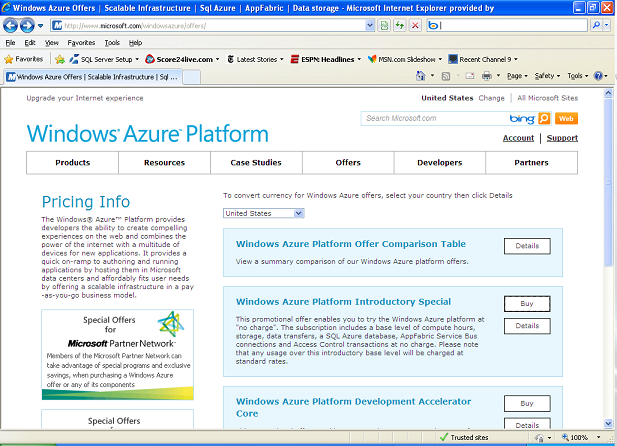
Task: Open the Offers navigation tab
Action: click(x=348, y=163)
